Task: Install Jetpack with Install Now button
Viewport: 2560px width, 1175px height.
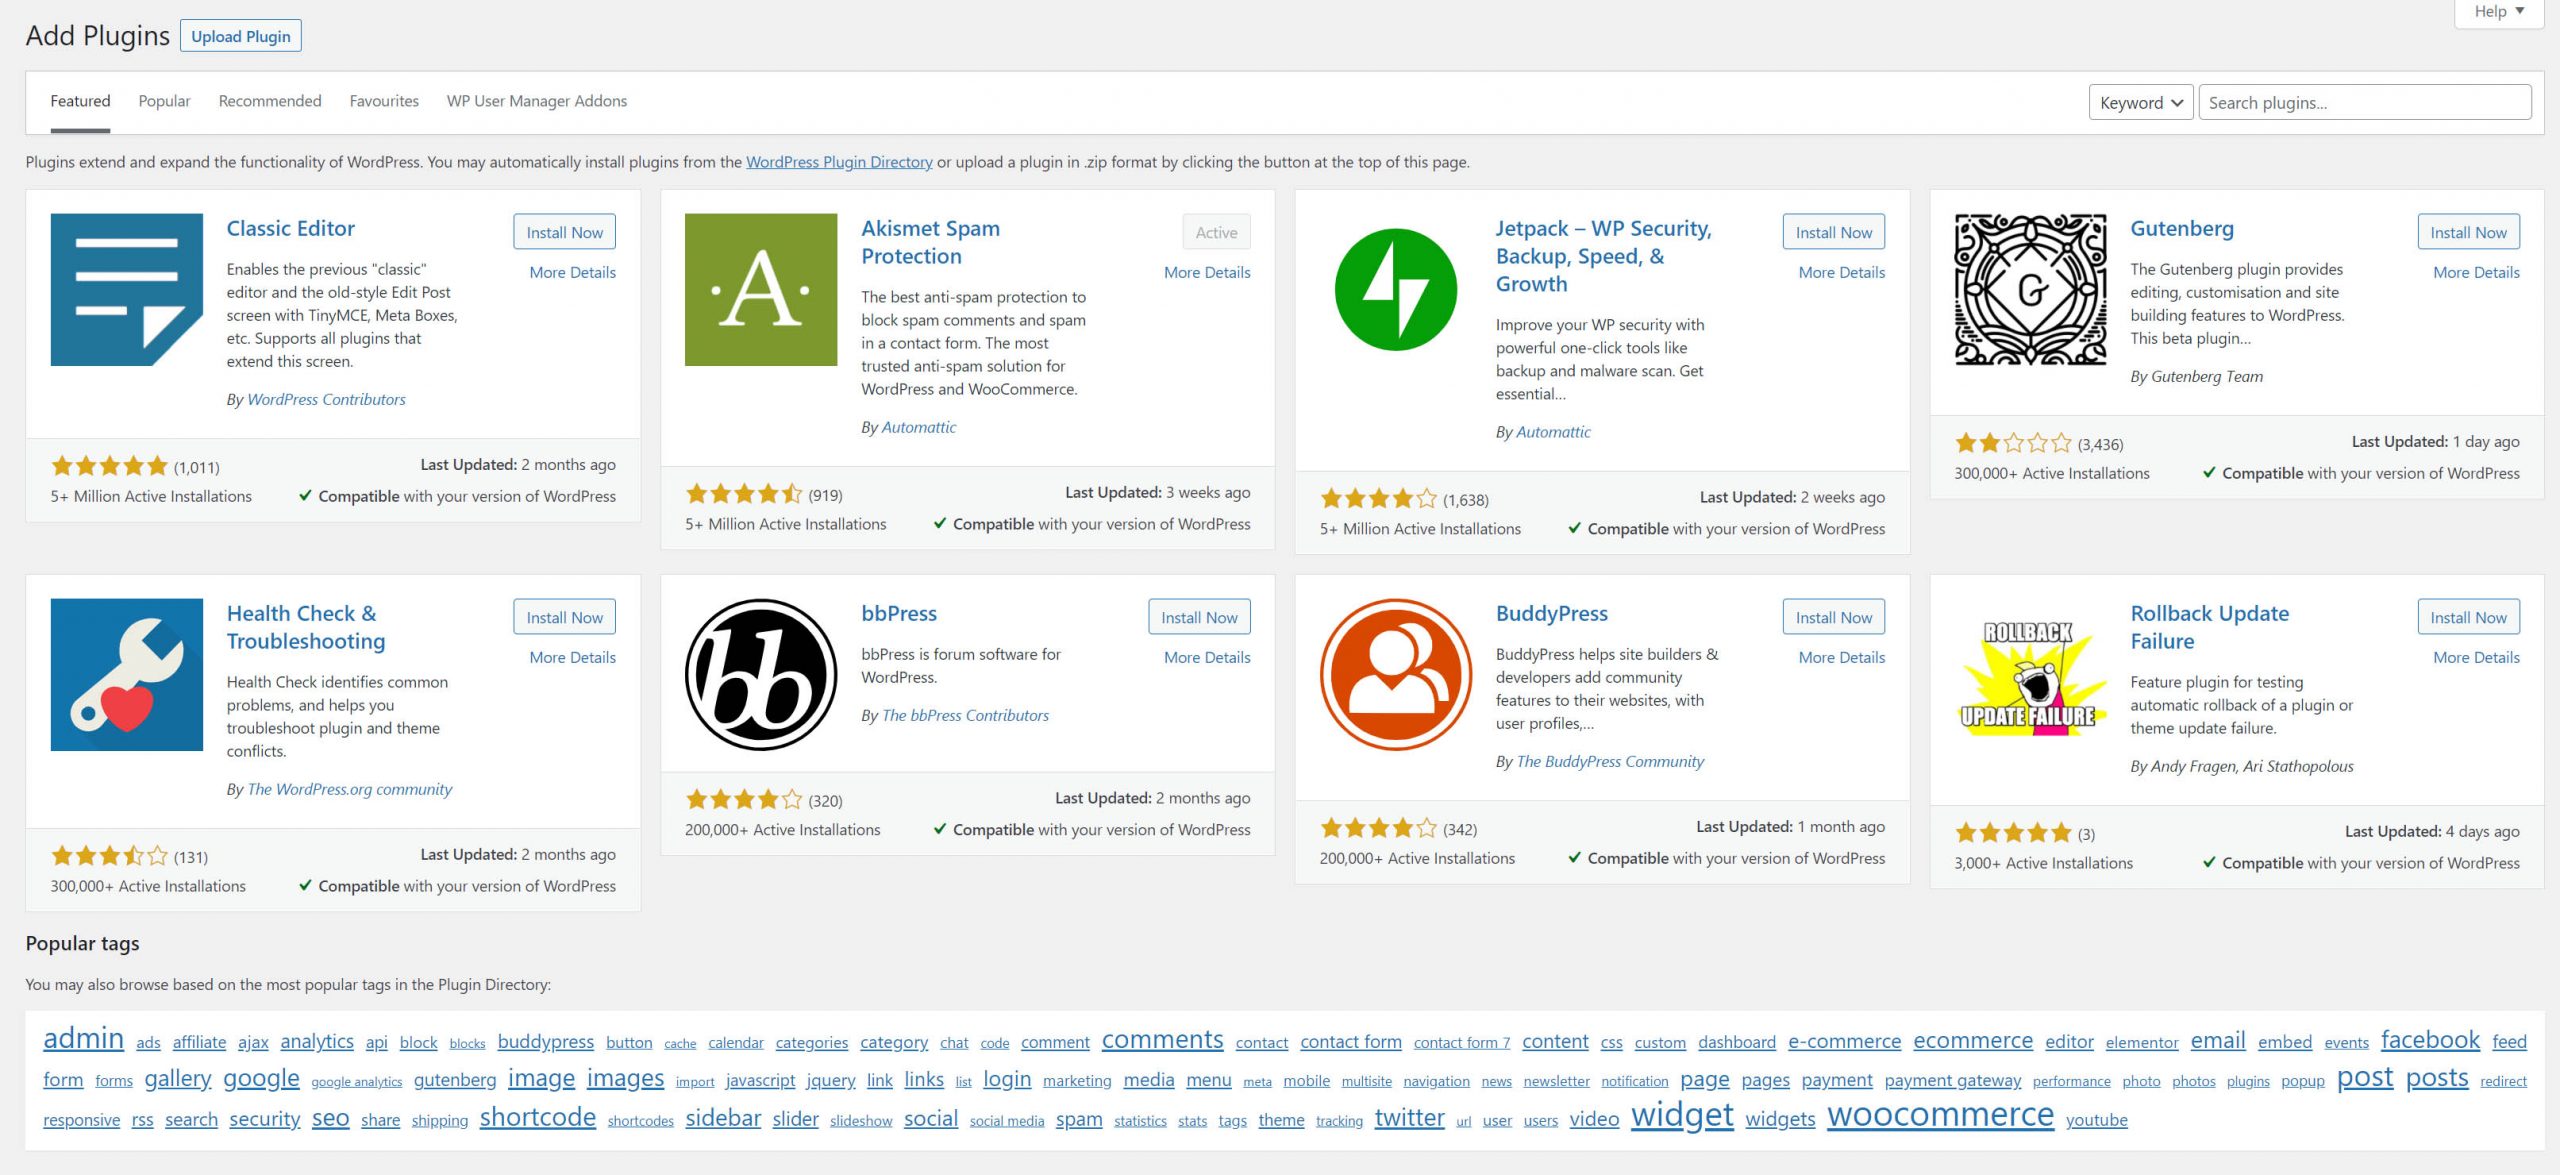Action: (x=1834, y=232)
